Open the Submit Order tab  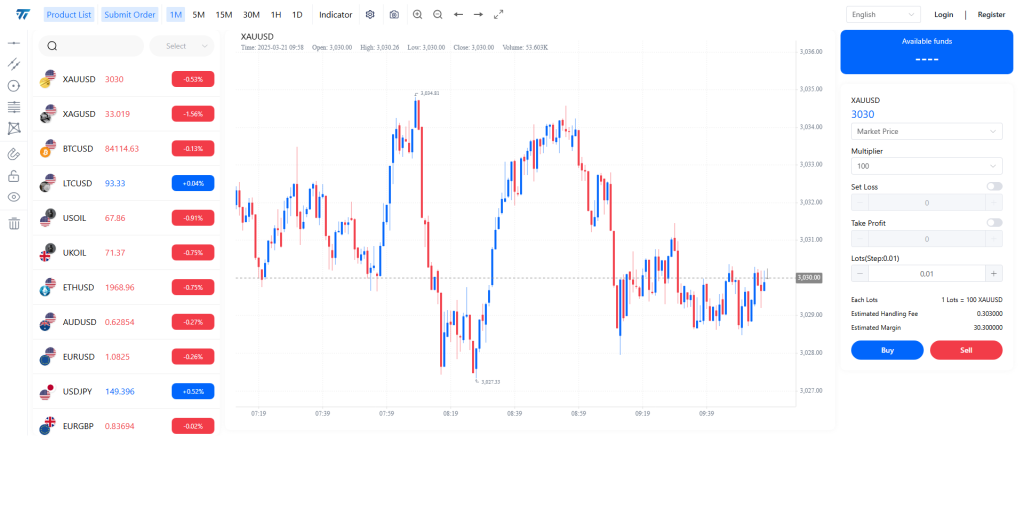tap(130, 14)
